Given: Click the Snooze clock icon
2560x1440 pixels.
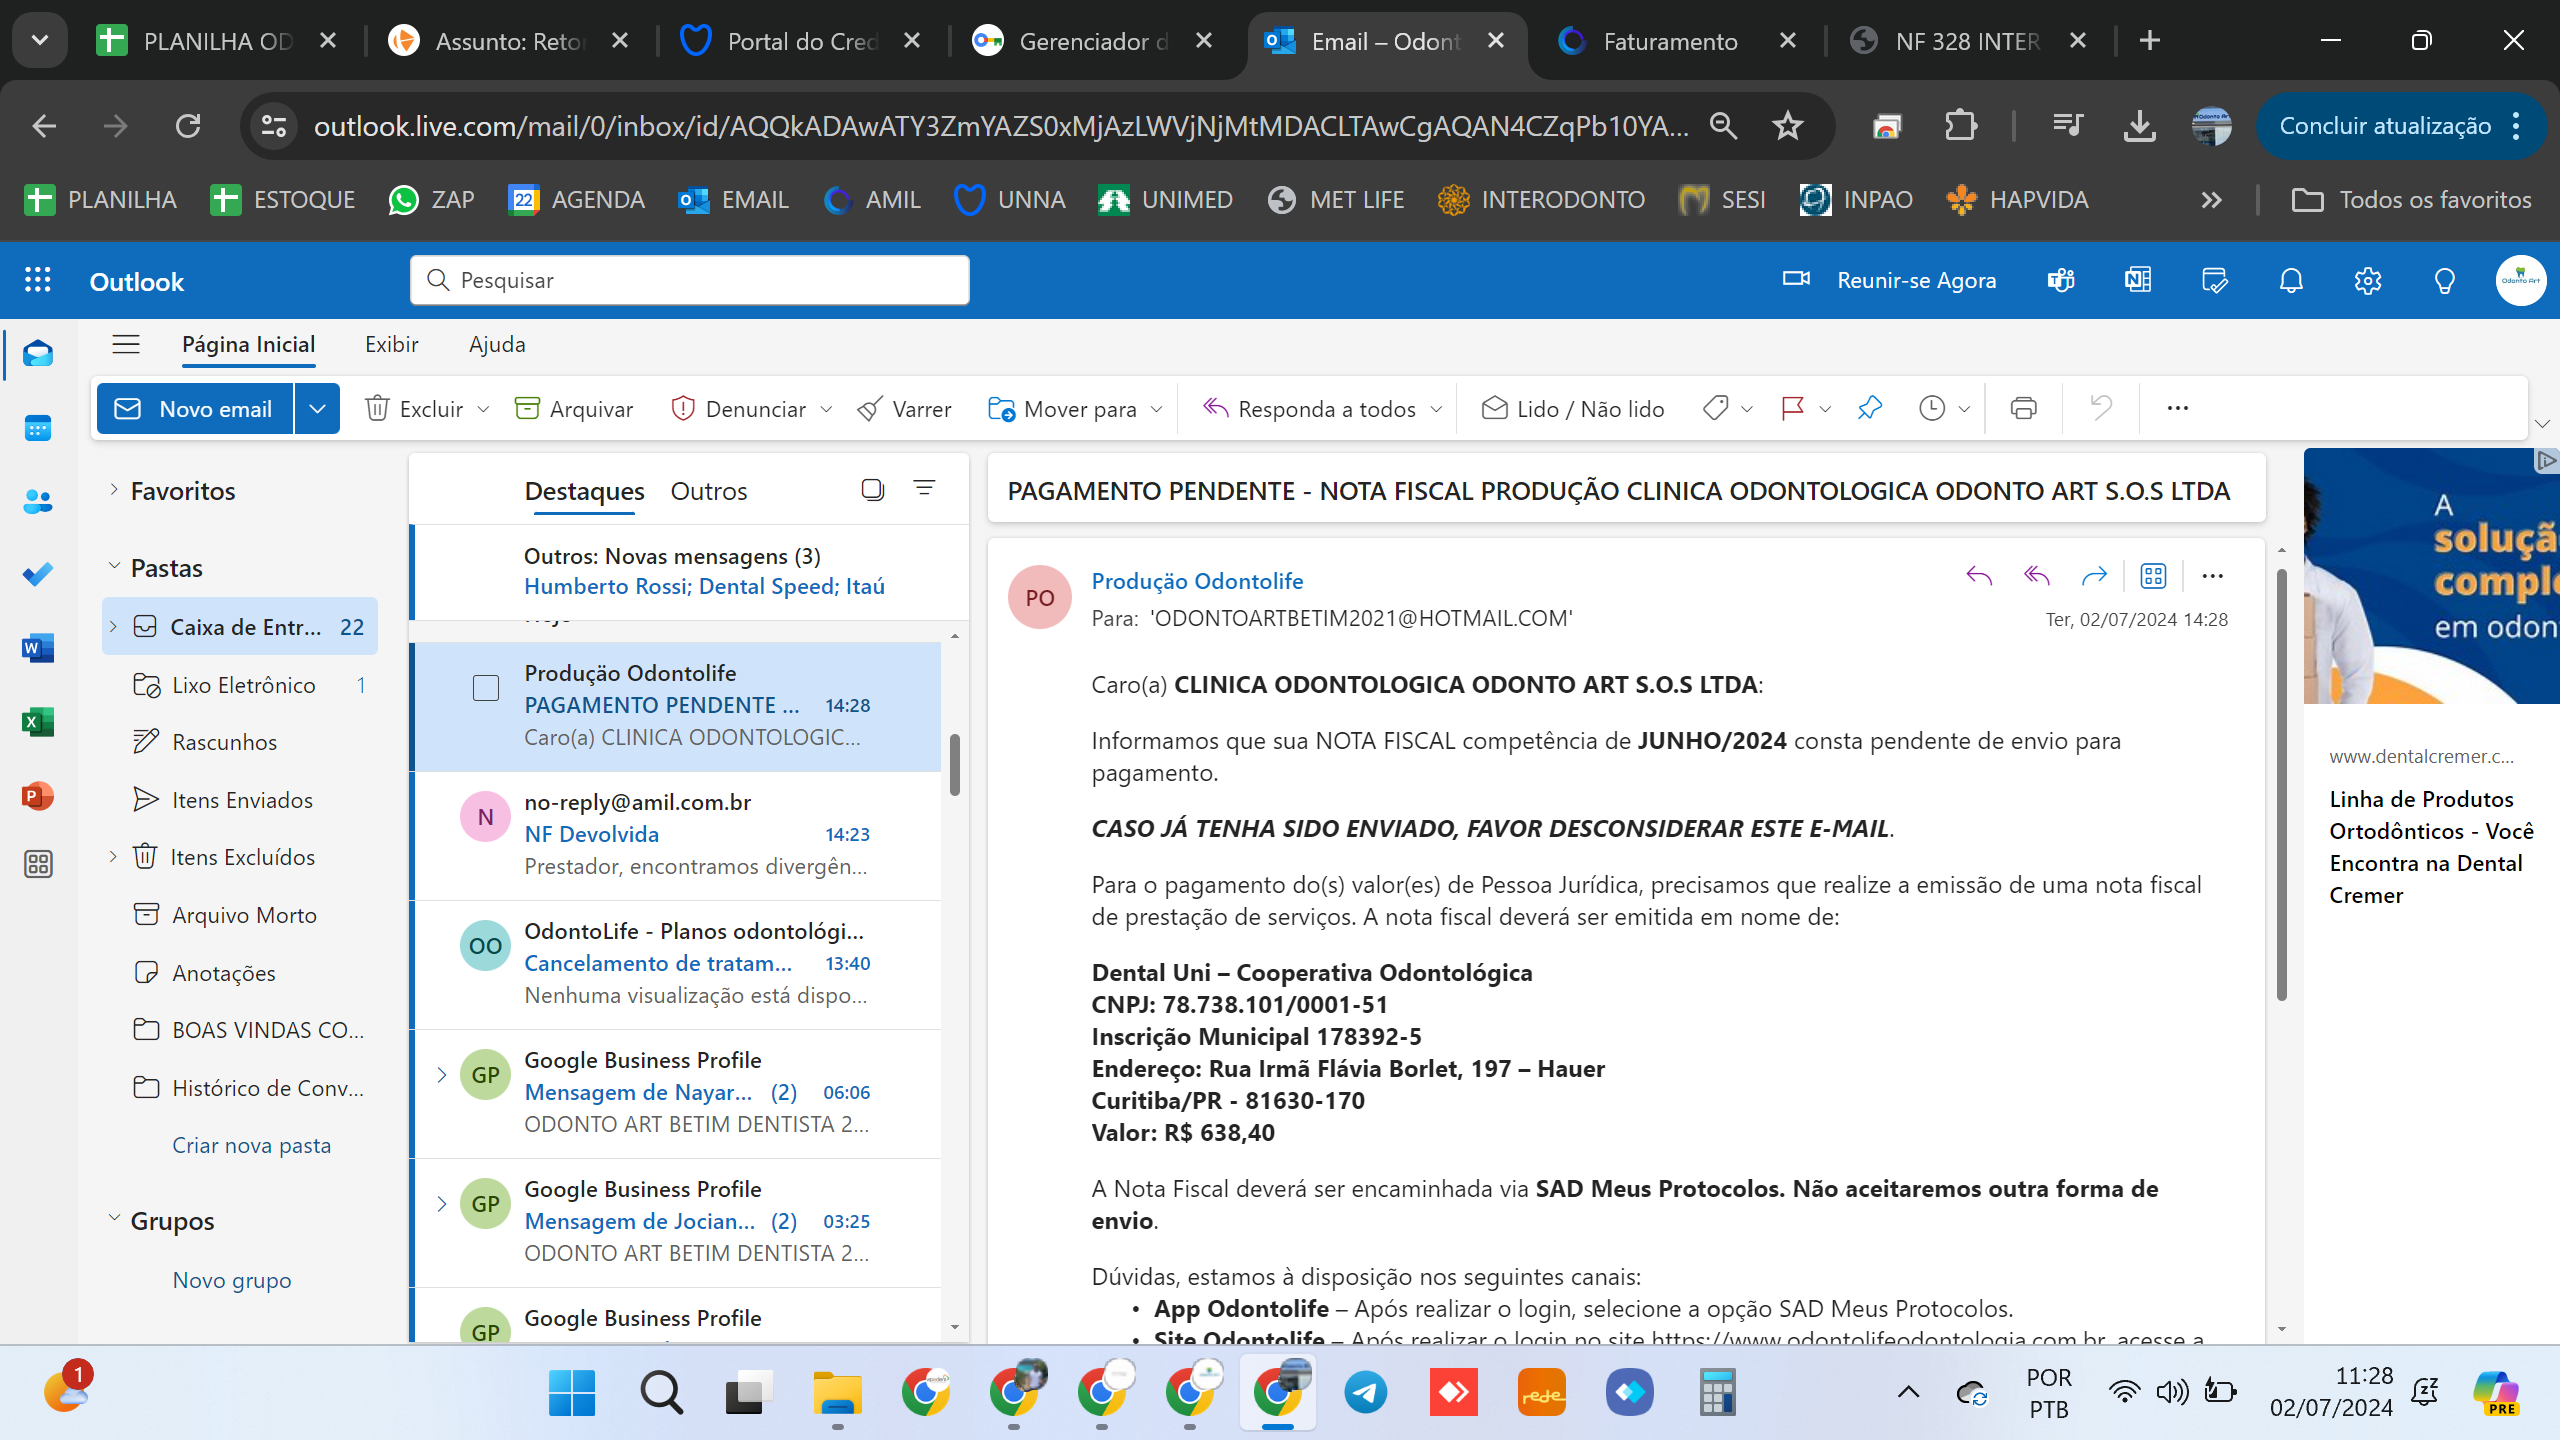Looking at the screenshot, I should pyautogui.click(x=1932, y=408).
